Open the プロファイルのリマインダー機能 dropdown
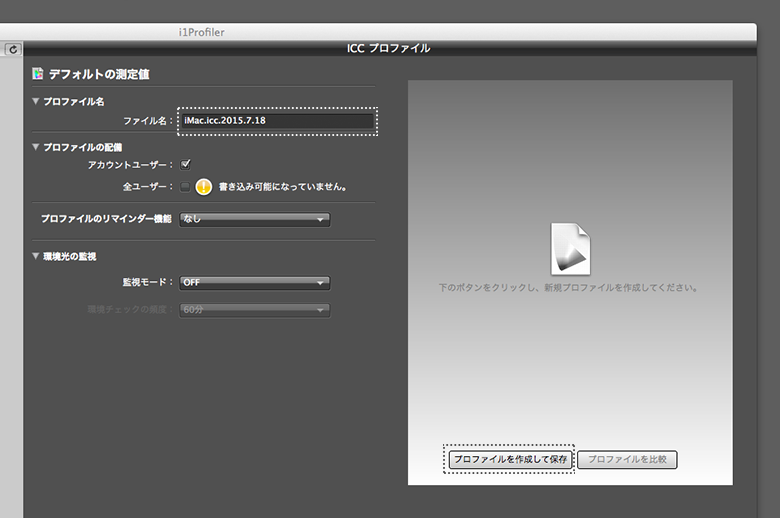Image resolution: width=780 pixels, height=518 pixels. click(255, 219)
